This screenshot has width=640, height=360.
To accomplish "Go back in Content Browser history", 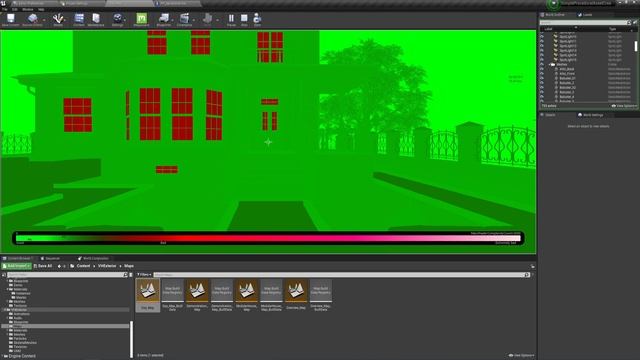I will (x=59, y=266).
